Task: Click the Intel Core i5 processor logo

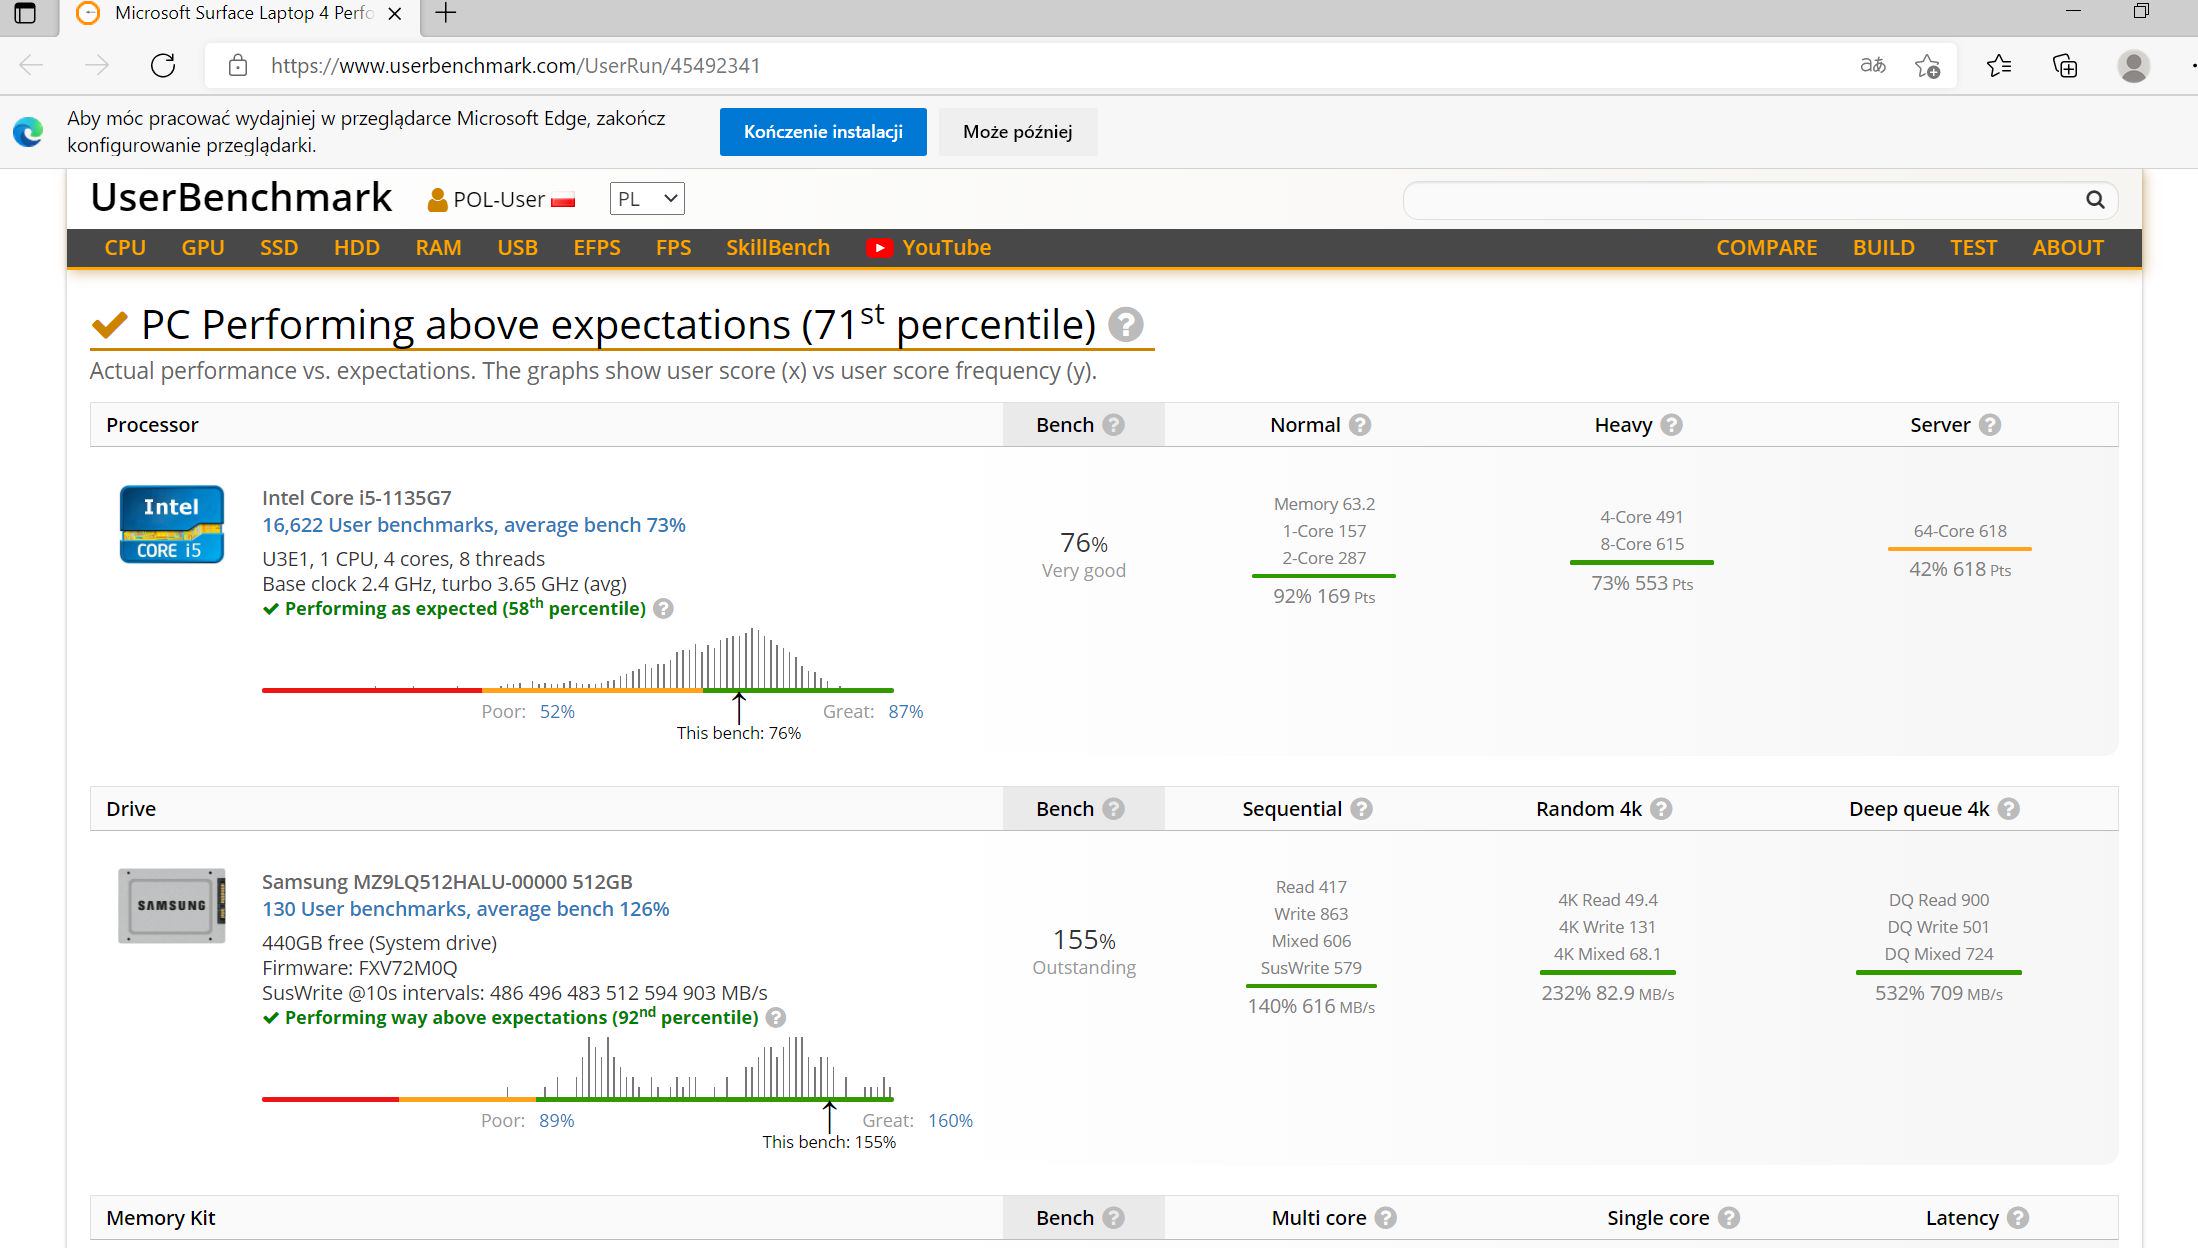Action: tap(171, 524)
